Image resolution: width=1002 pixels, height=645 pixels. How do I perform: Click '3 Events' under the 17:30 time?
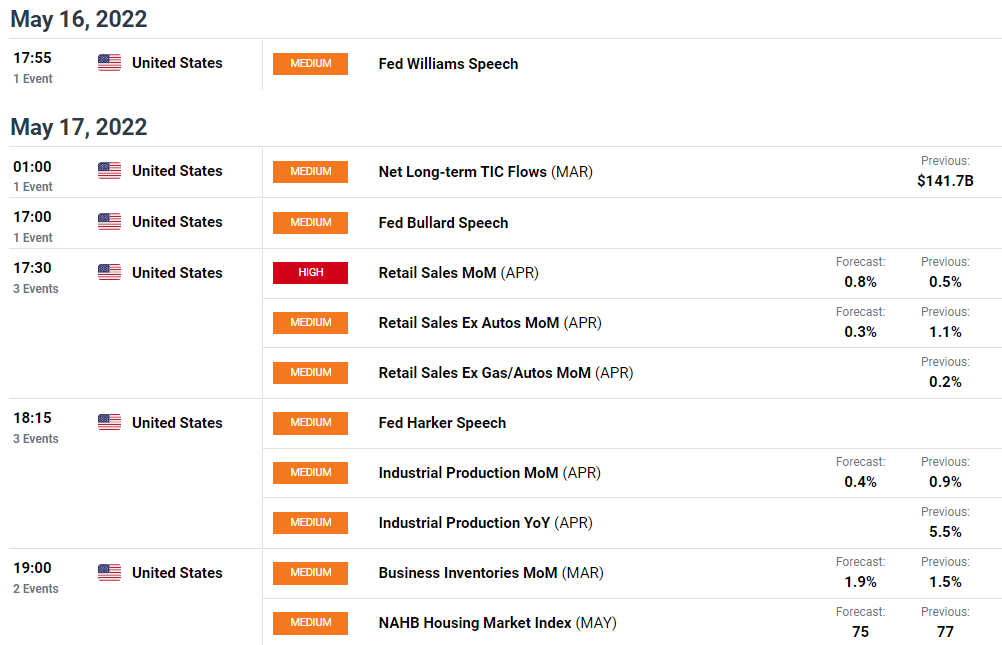click(36, 289)
